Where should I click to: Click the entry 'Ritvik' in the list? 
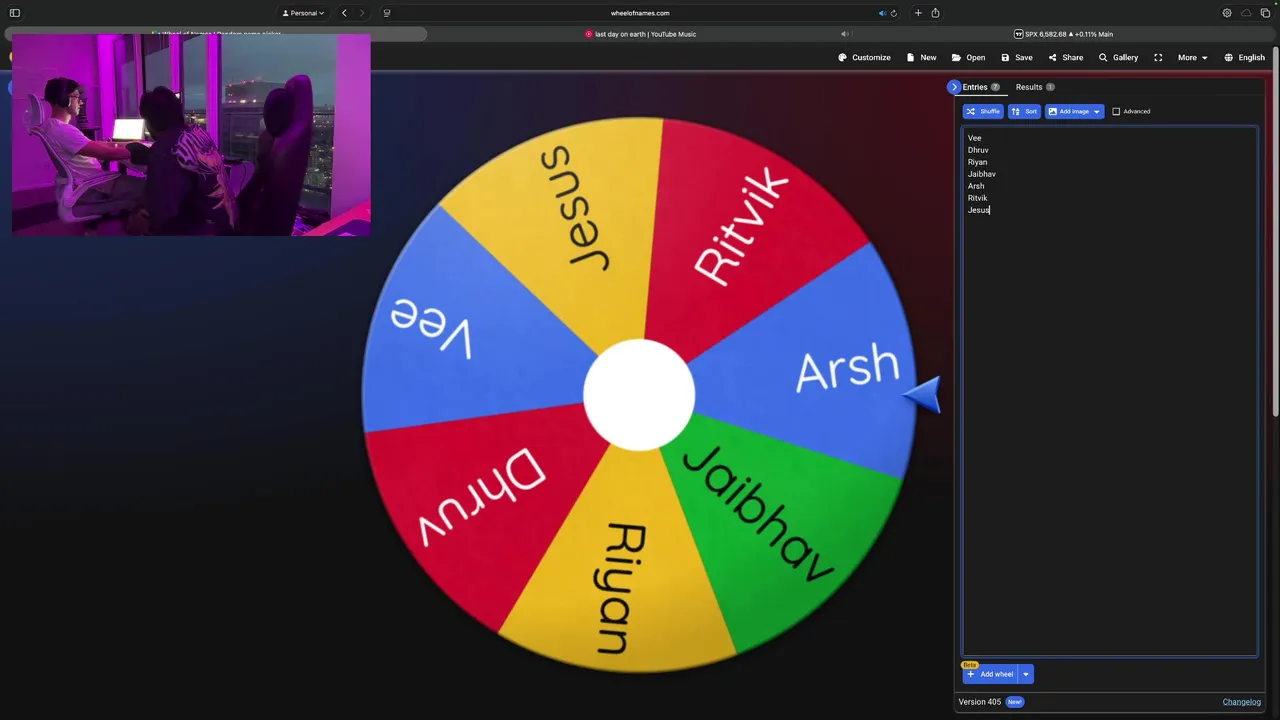click(977, 198)
